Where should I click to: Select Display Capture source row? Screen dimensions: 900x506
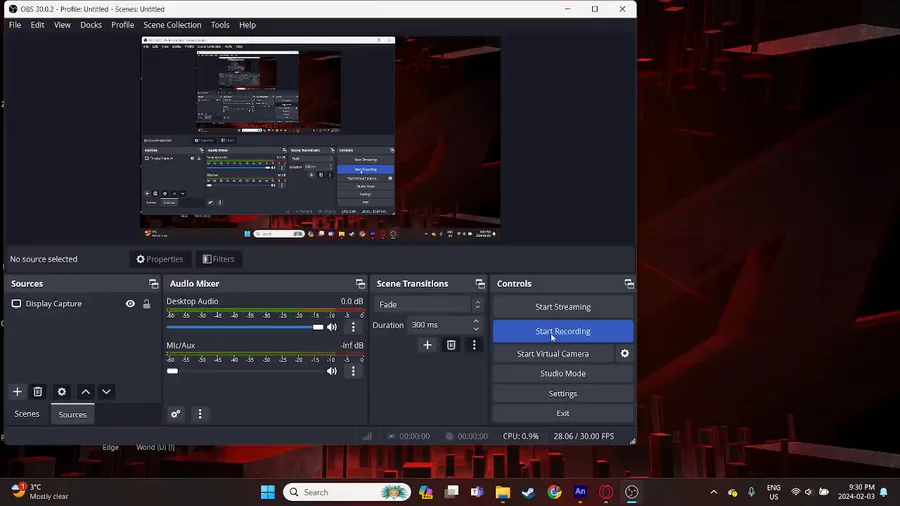82,303
